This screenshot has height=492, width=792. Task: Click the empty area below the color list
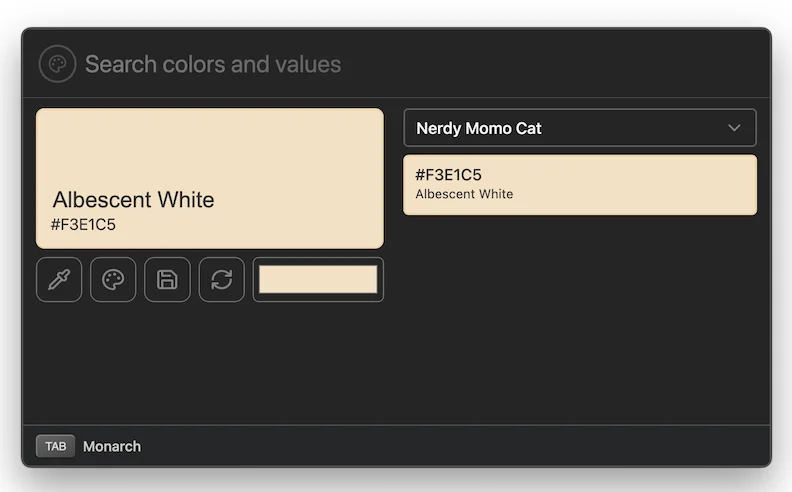(x=580, y=320)
